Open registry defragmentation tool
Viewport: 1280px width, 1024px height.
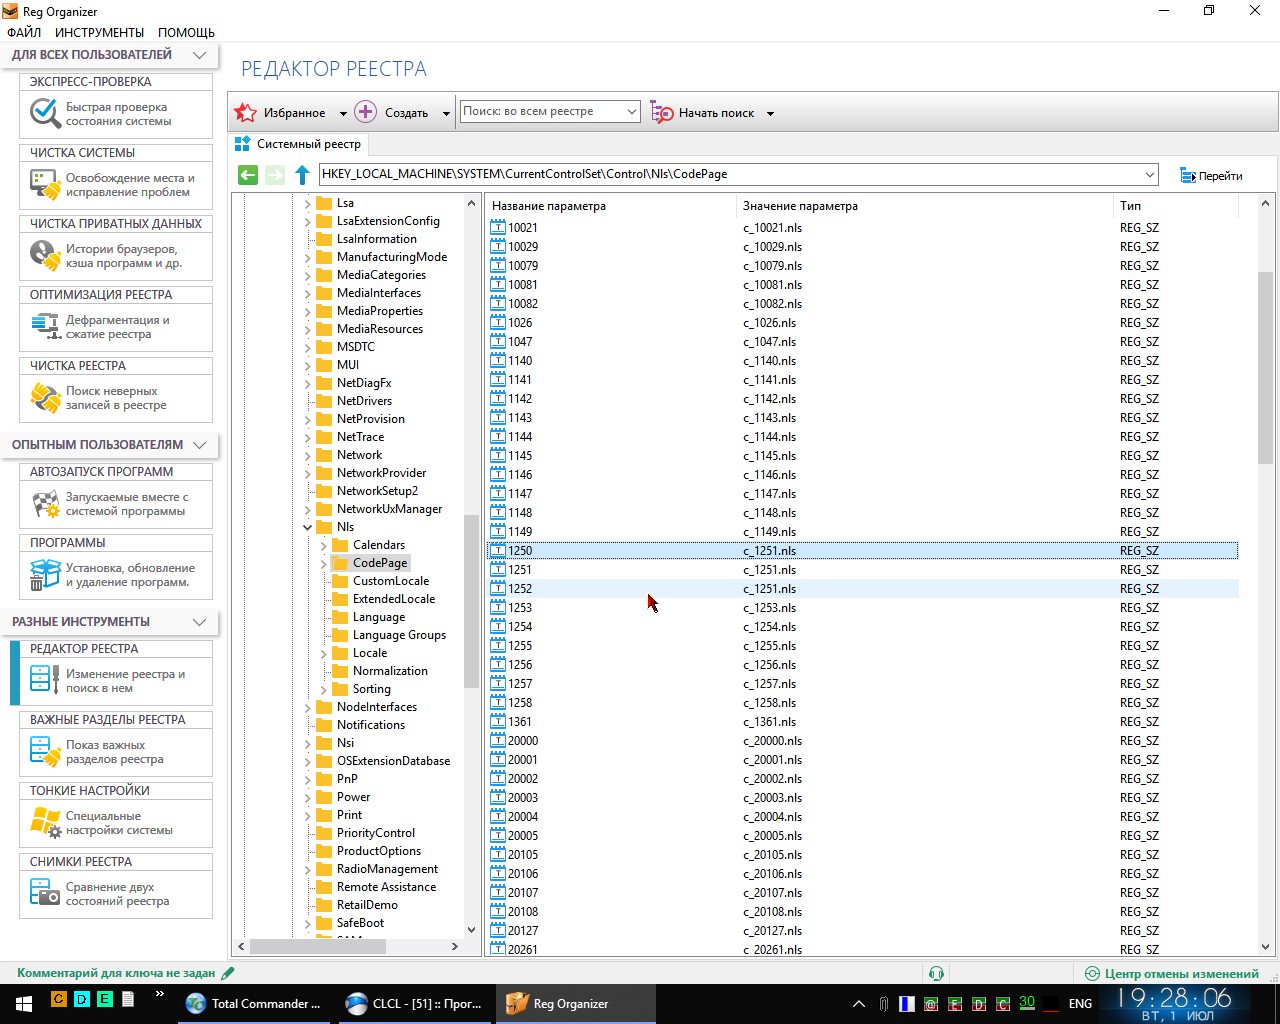116,327
